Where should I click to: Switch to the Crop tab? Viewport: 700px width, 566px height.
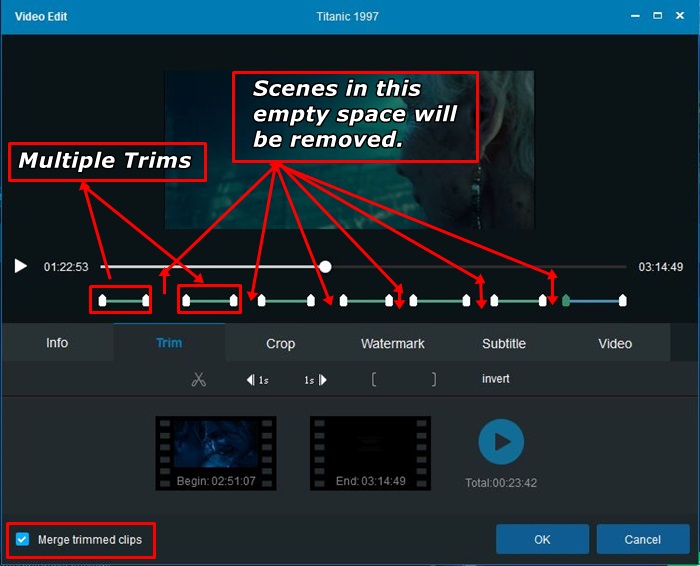point(280,343)
